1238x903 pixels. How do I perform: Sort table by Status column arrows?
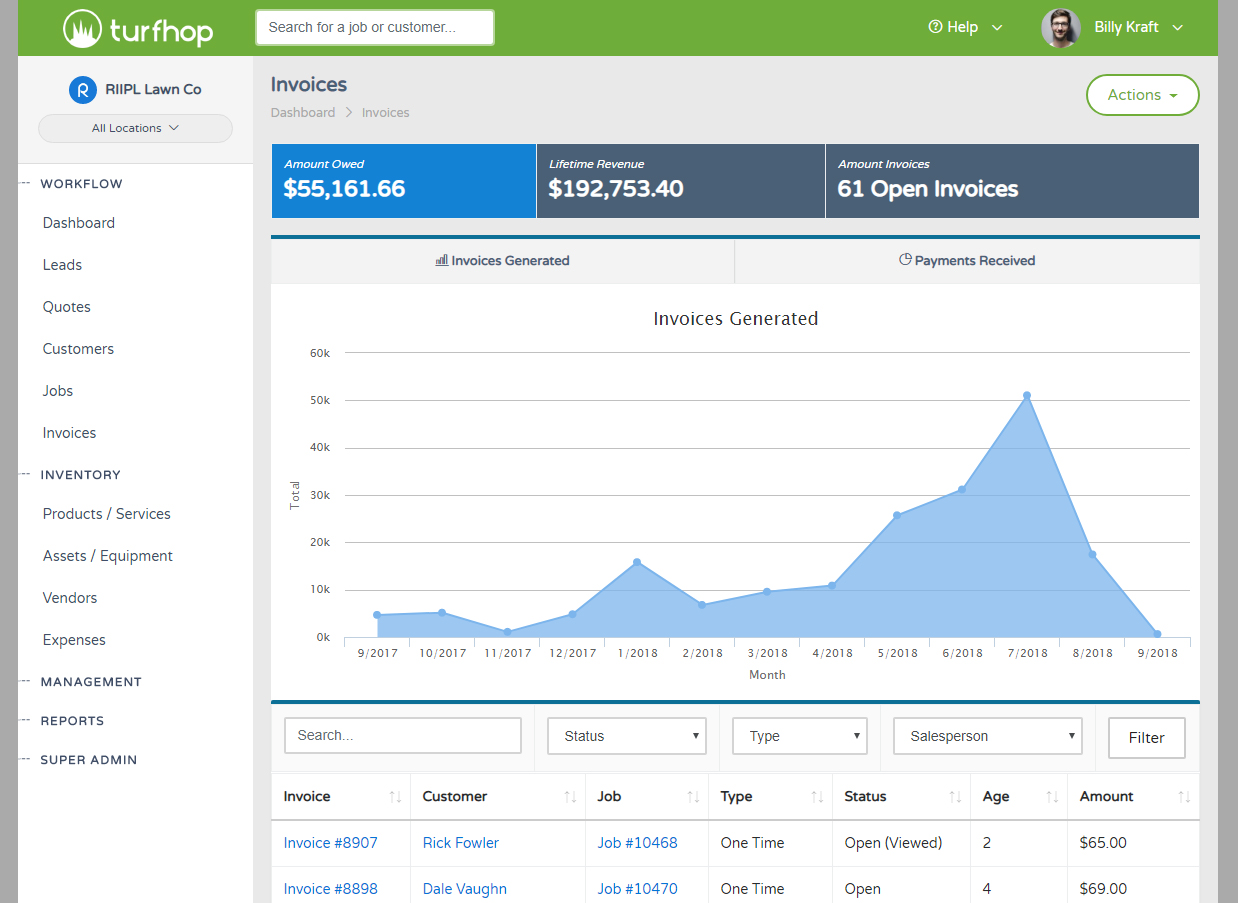tap(955, 797)
